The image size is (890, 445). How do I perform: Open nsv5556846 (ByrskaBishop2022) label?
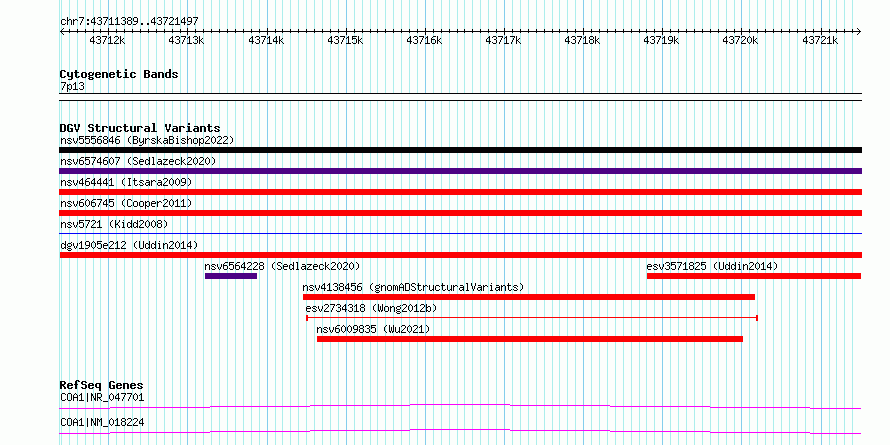click(x=147, y=140)
